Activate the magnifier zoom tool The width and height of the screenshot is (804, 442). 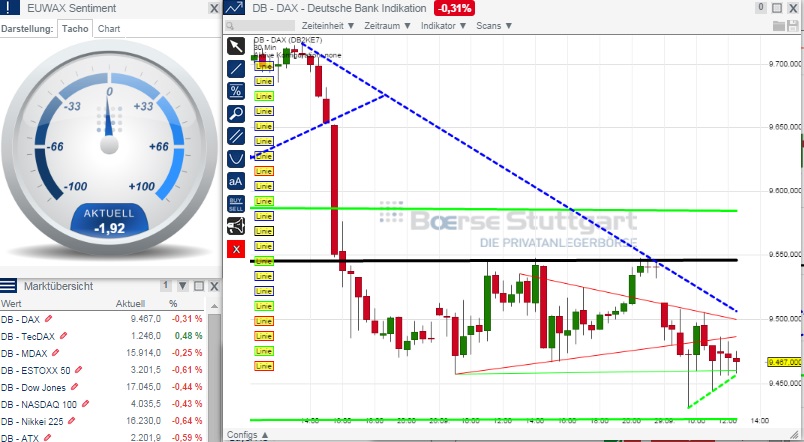tap(236, 114)
